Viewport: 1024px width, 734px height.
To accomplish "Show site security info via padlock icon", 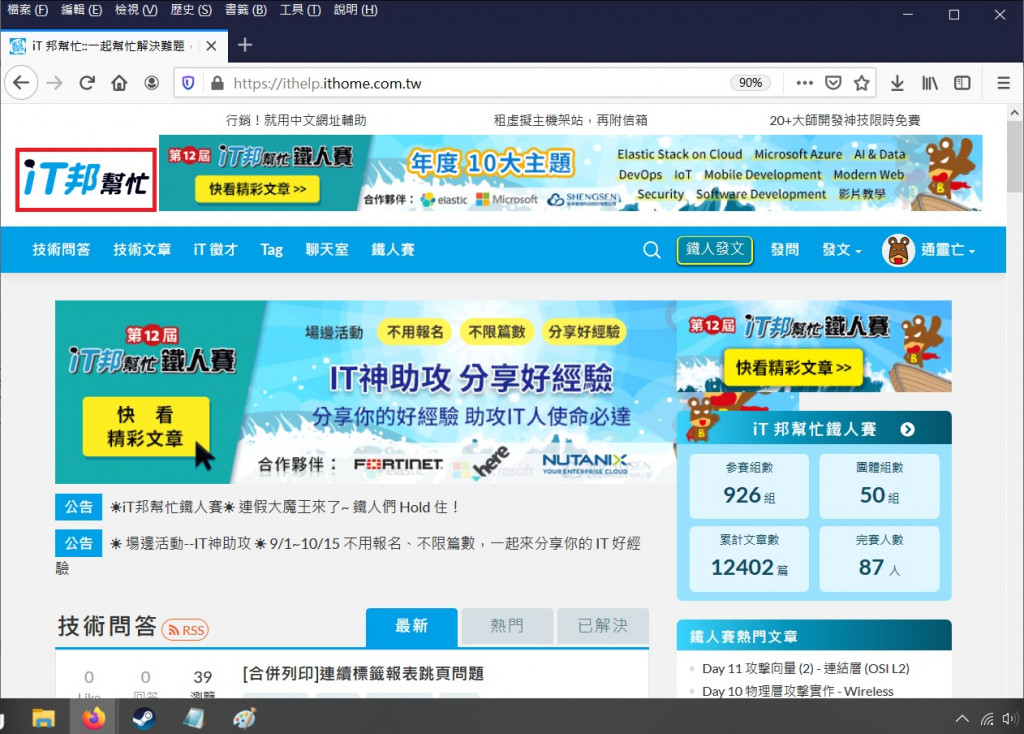I will tap(217, 83).
